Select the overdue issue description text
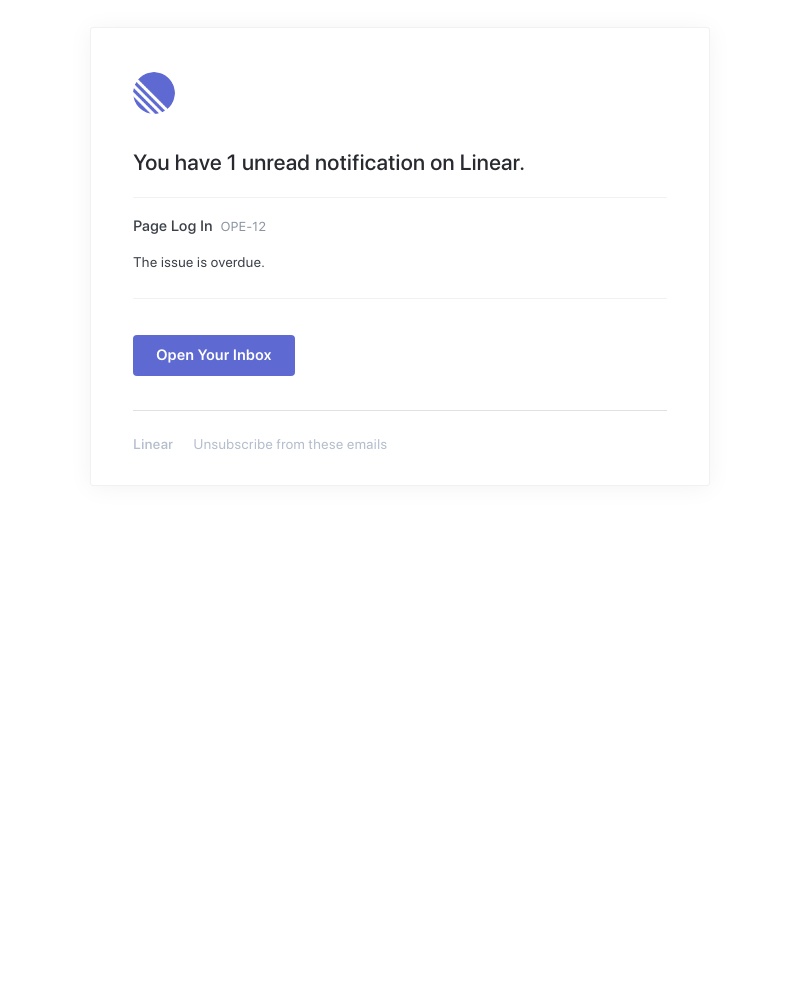 tap(198, 262)
